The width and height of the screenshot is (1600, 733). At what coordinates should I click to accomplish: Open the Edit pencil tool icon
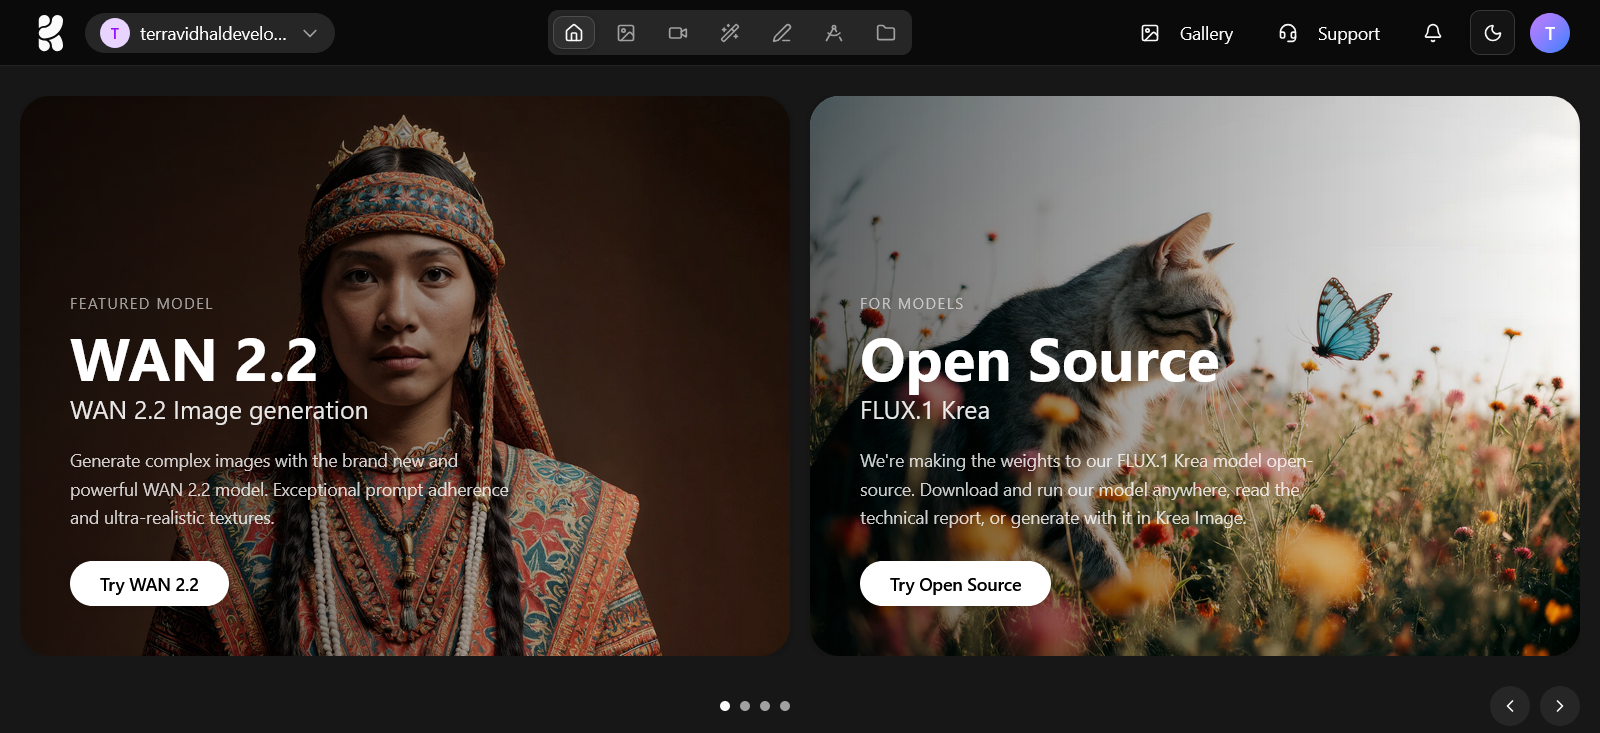point(782,33)
